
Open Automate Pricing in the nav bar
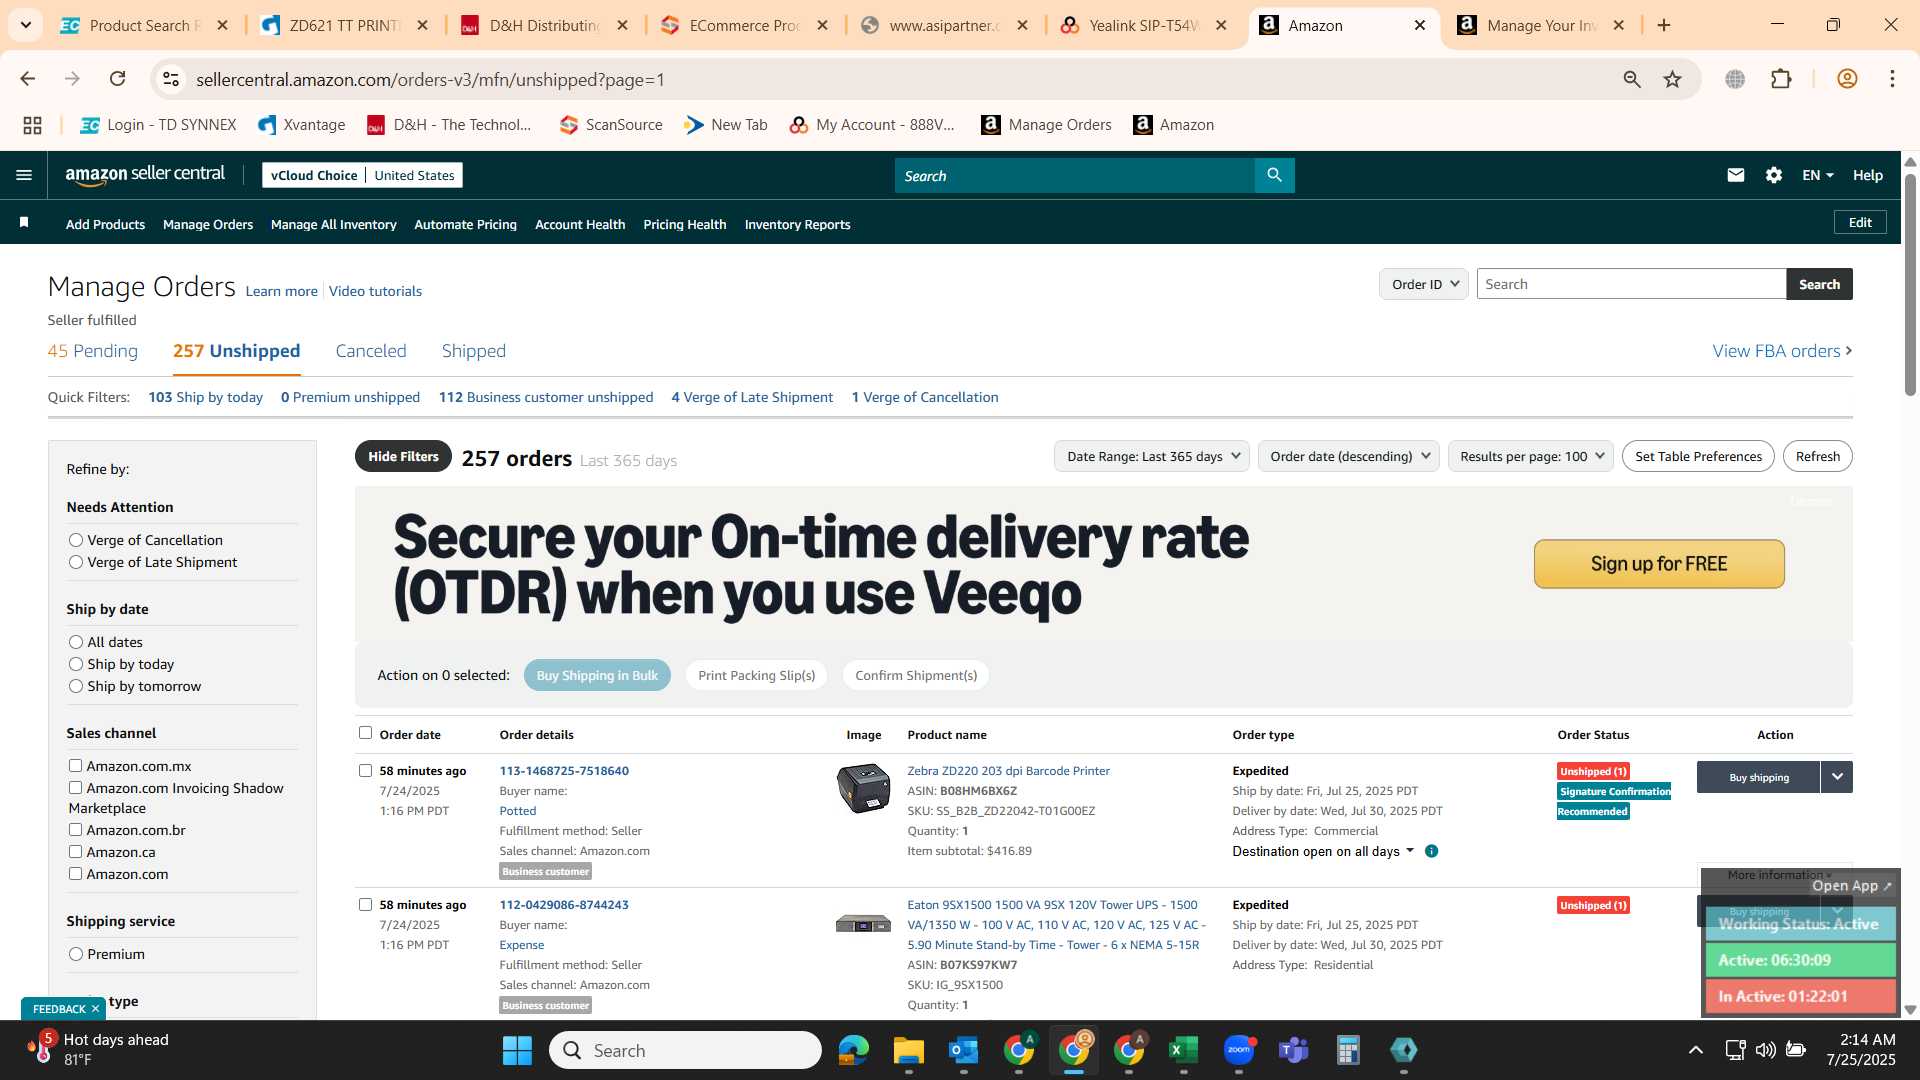click(x=466, y=225)
